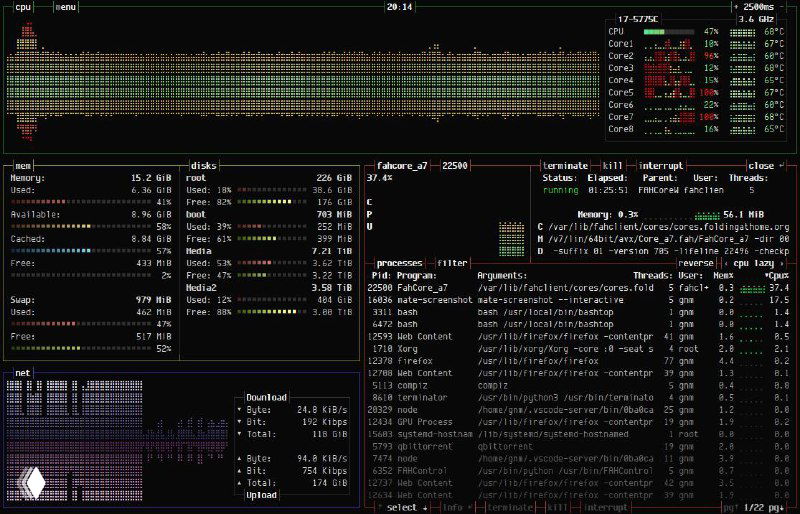The width and height of the screenshot is (800, 514).
Task: Select the qbittorrent process row
Action: (579, 447)
